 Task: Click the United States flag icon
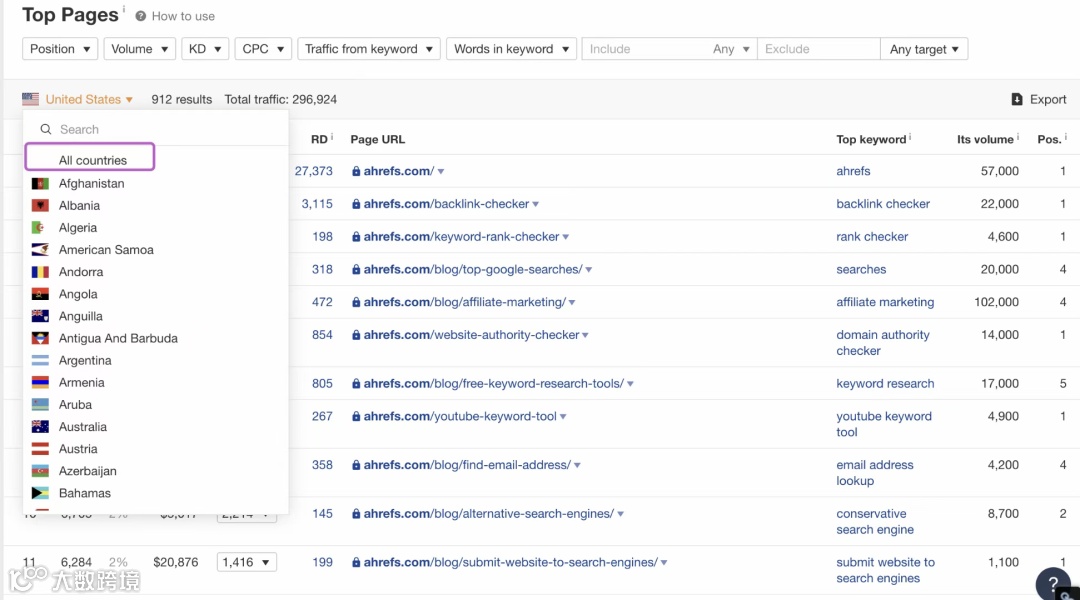pos(31,99)
